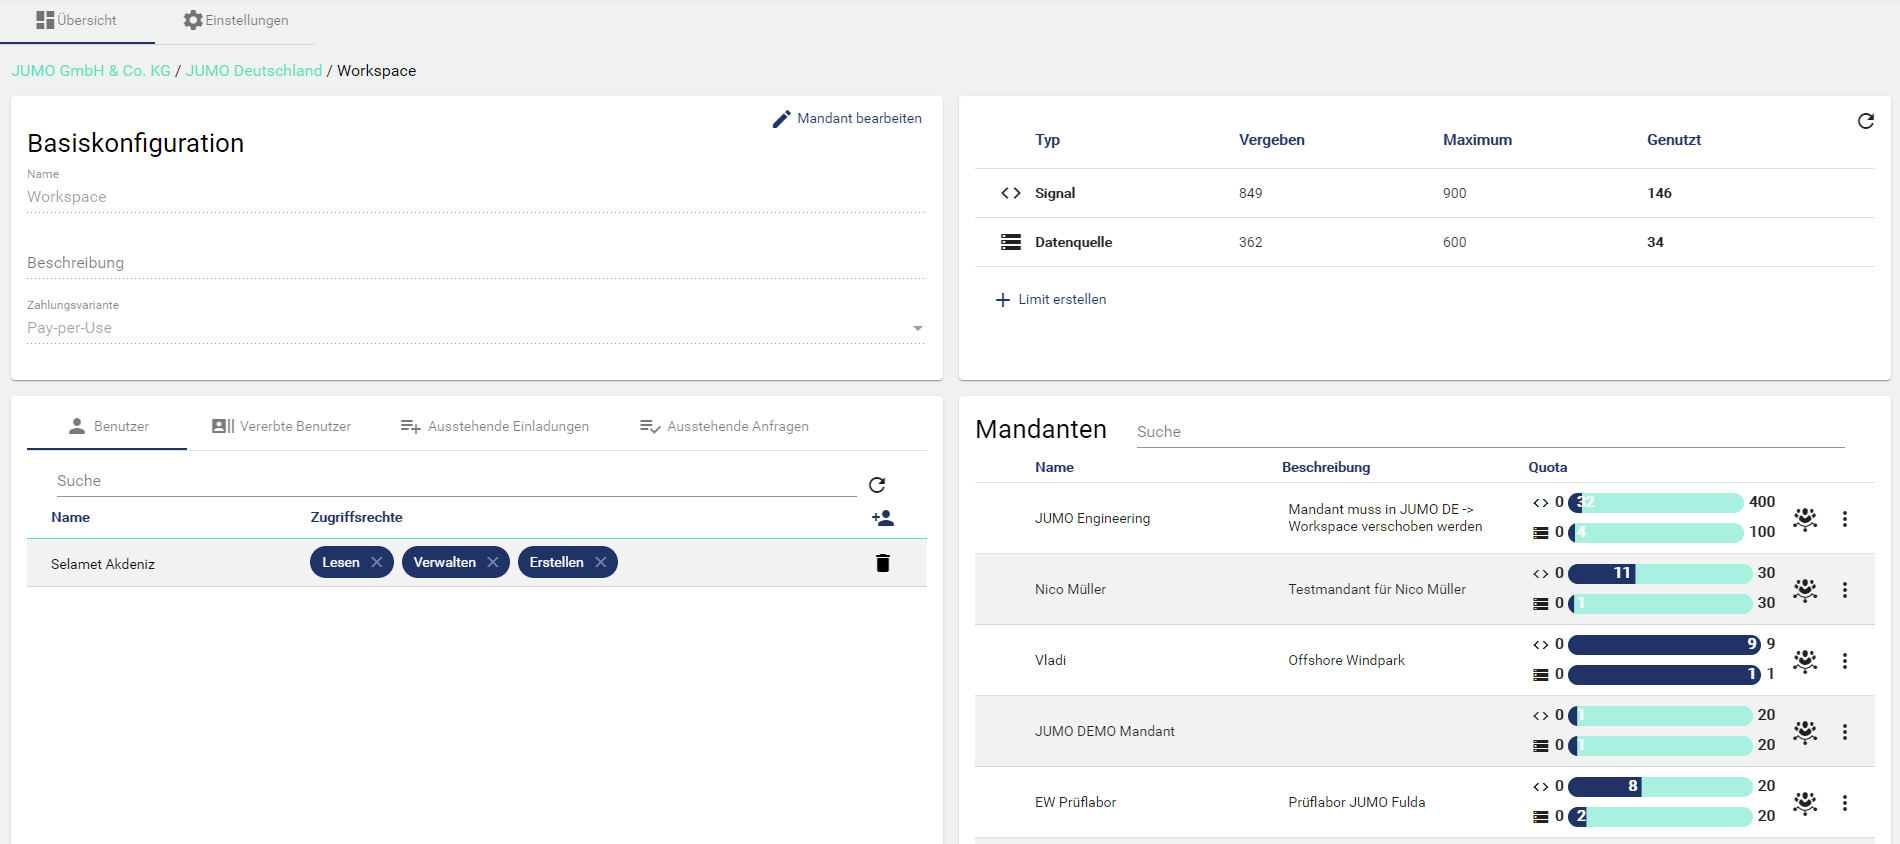Open group icon for JUMO Engineering
The image size is (1900, 844).
click(1804, 519)
